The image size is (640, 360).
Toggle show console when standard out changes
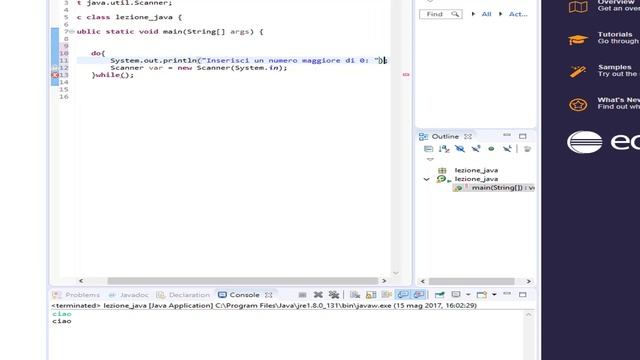click(x=403, y=295)
